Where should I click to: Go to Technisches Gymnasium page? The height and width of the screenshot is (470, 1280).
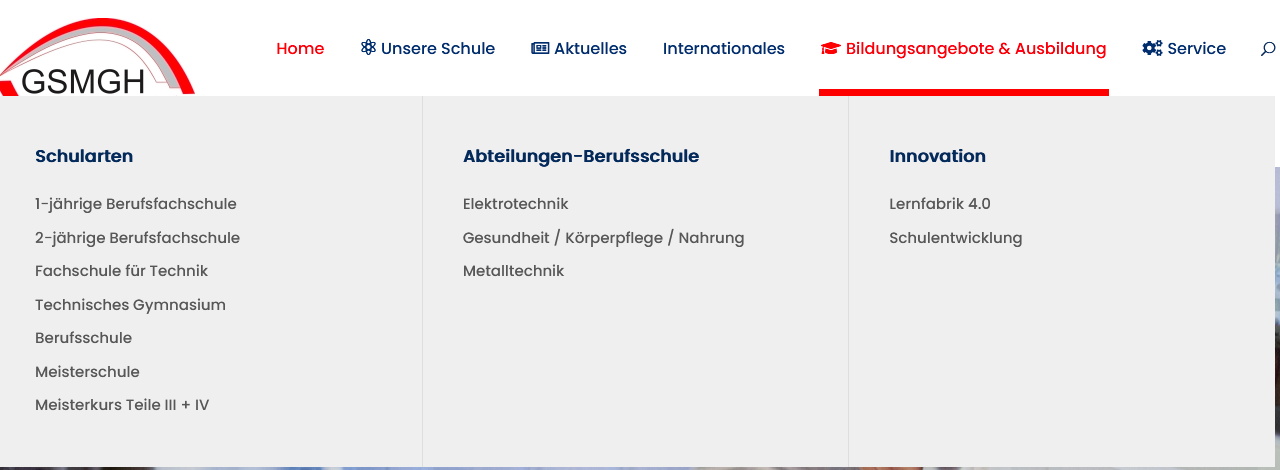click(x=130, y=305)
